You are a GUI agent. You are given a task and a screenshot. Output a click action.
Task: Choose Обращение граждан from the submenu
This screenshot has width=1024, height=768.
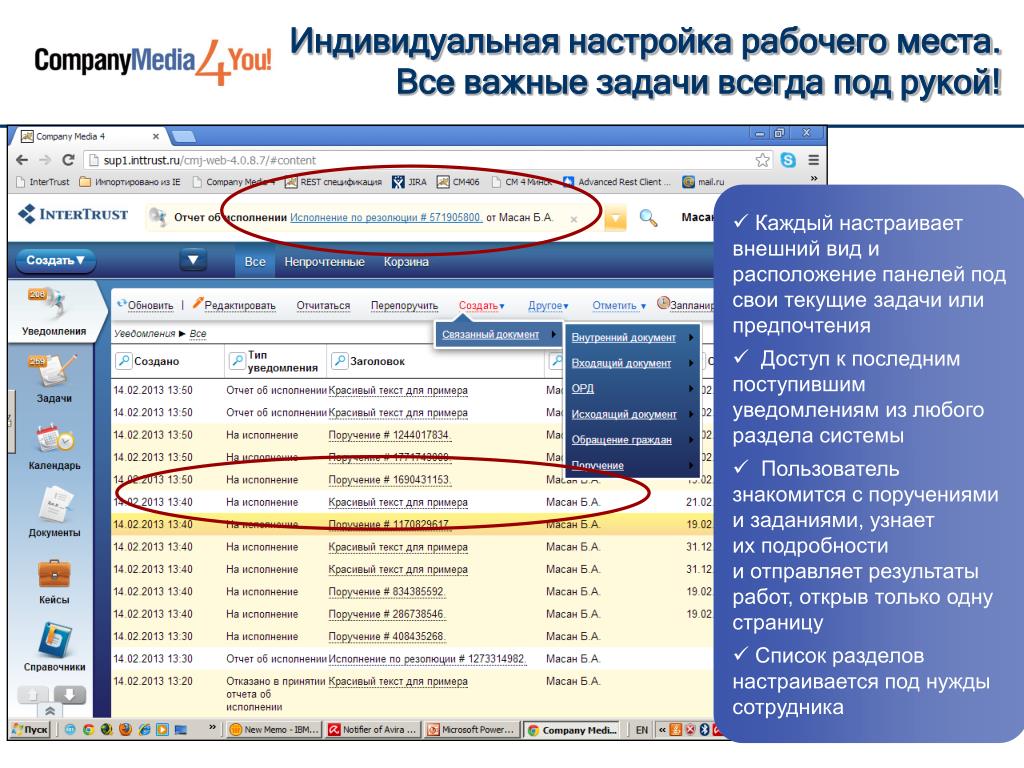(x=632, y=440)
